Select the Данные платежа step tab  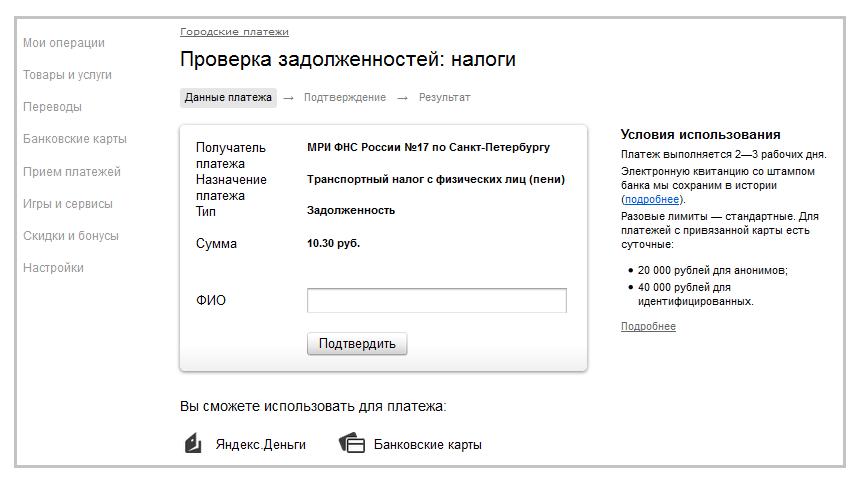click(x=228, y=98)
